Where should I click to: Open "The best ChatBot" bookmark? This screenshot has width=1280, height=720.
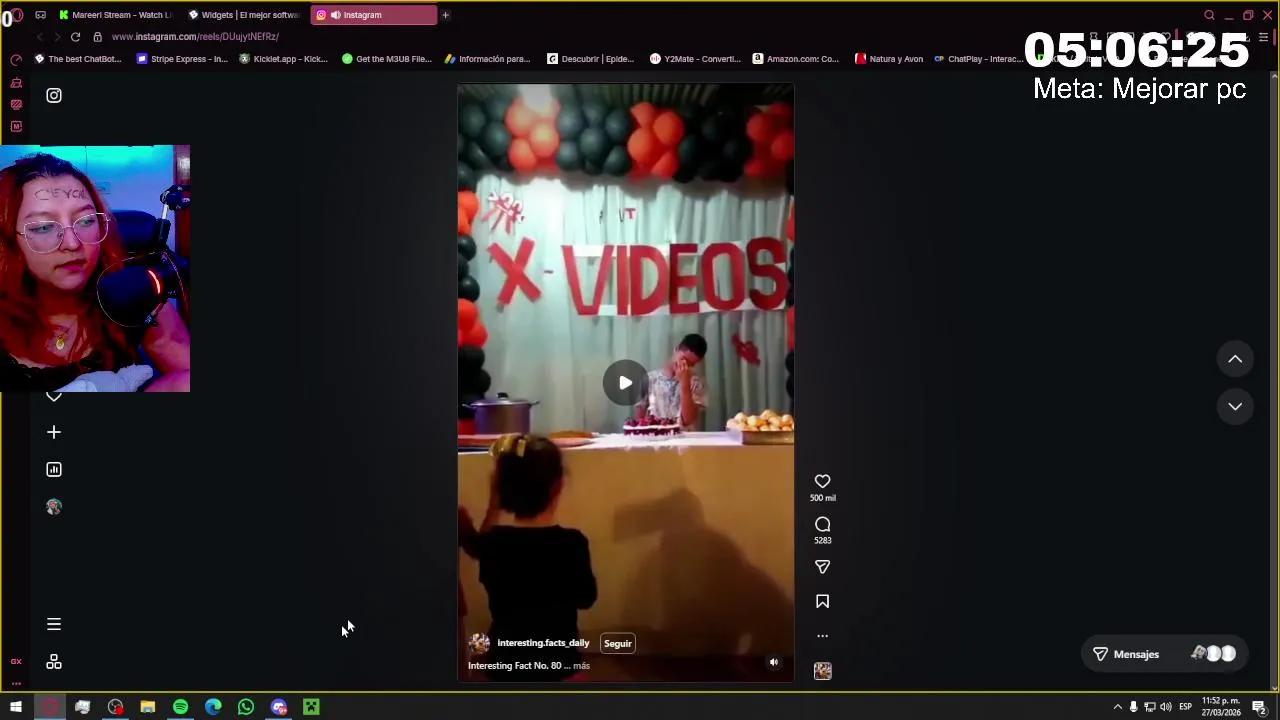(x=78, y=59)
